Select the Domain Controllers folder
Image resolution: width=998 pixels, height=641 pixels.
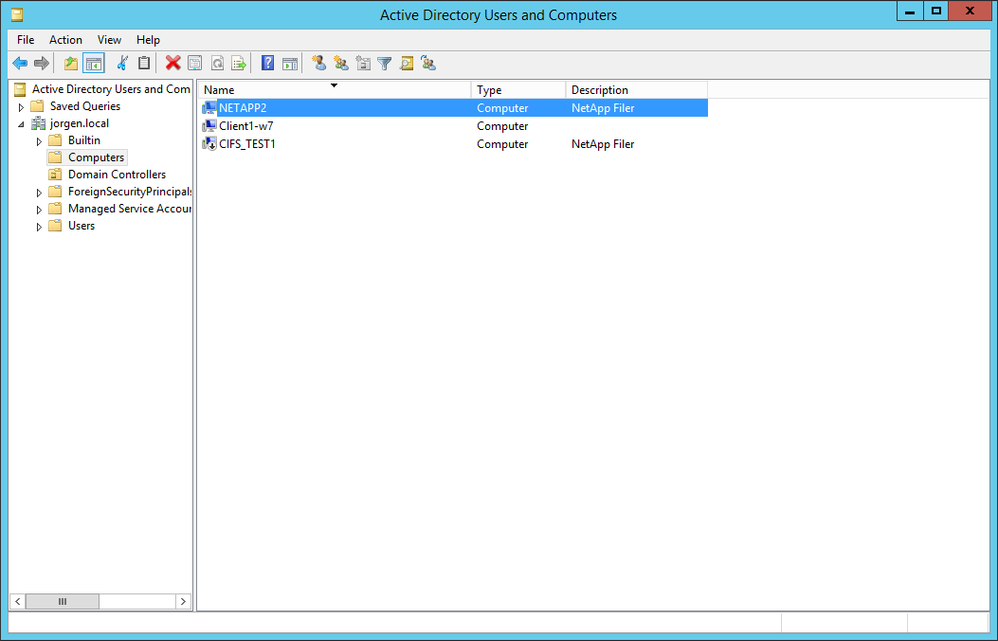point(116,174)
